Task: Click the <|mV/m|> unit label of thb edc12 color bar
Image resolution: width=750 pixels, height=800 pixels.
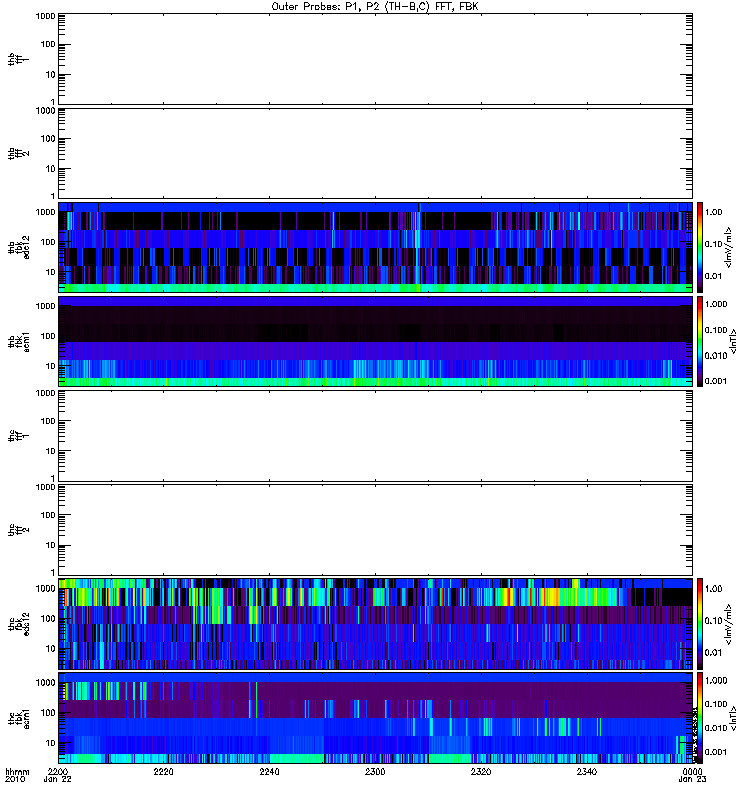Action: [729, 247]
